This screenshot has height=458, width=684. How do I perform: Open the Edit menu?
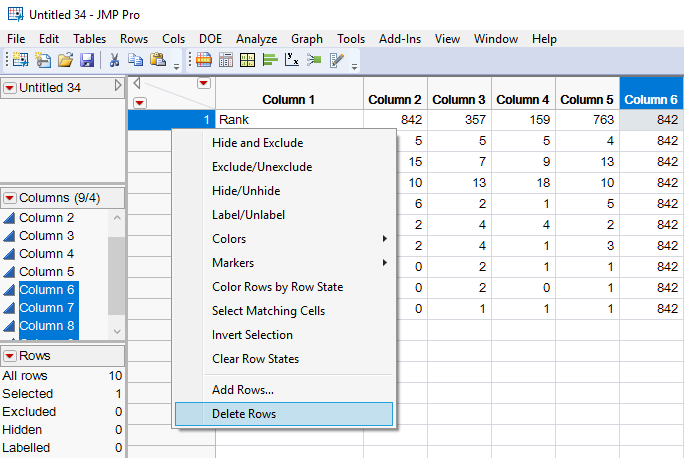pyautogui.click(x=49, y=39)
